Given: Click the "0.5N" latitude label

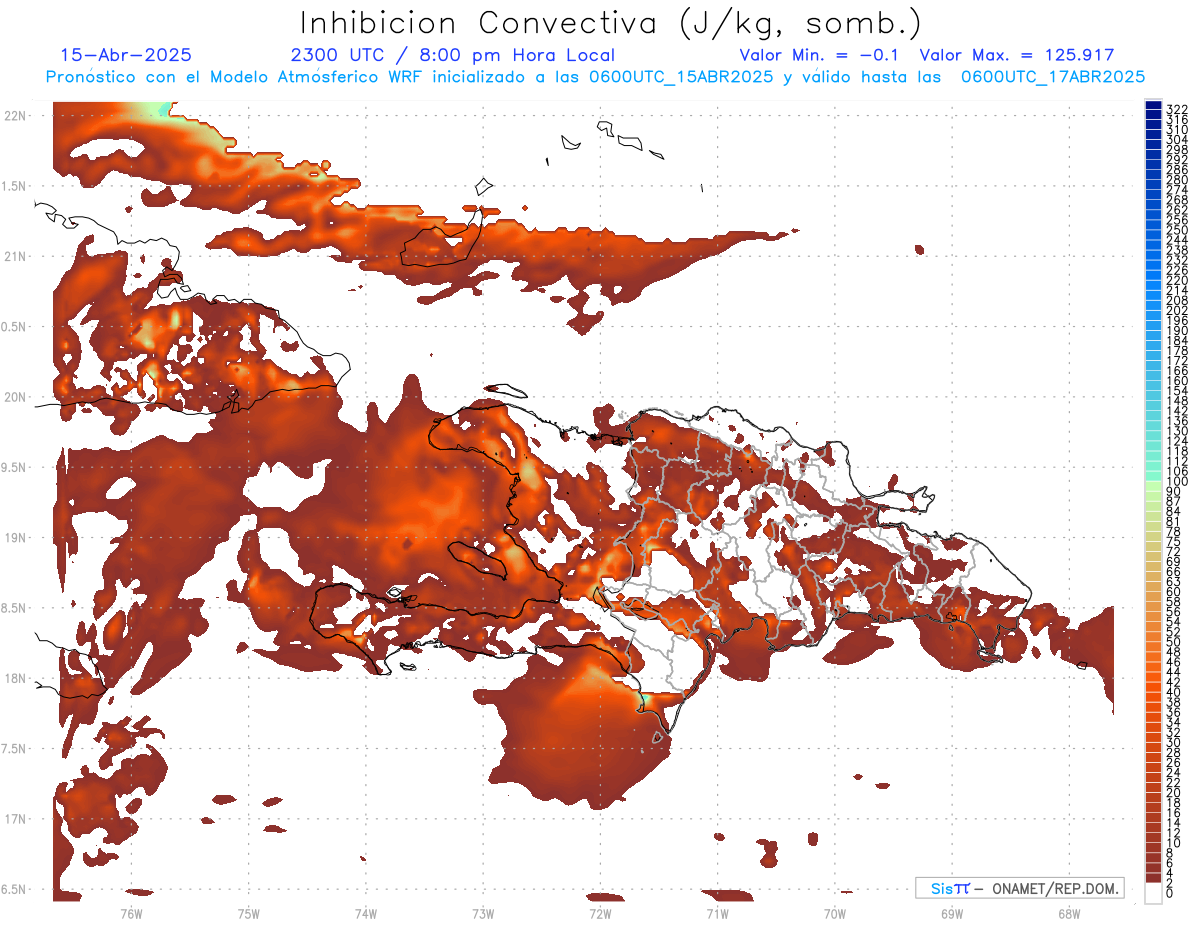Looking at the screenshot, I should point(14,327).
